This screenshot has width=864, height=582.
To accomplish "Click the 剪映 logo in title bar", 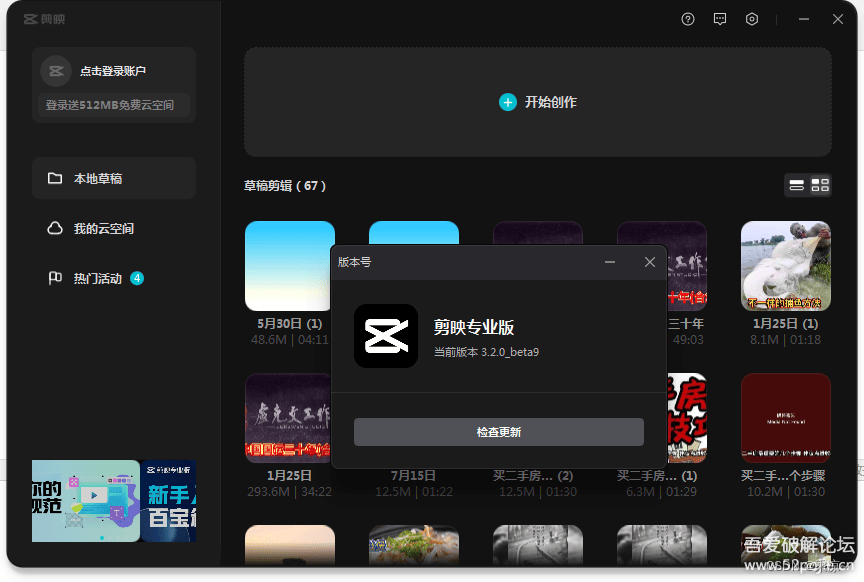I will pos(45,19).
